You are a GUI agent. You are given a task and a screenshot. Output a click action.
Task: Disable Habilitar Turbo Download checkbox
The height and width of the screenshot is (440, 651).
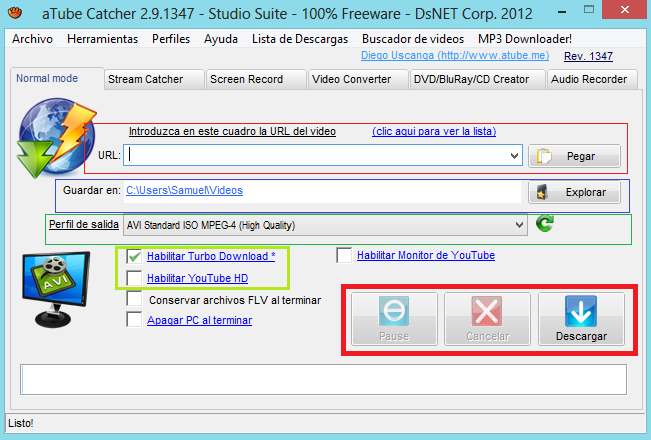point(134,256)
